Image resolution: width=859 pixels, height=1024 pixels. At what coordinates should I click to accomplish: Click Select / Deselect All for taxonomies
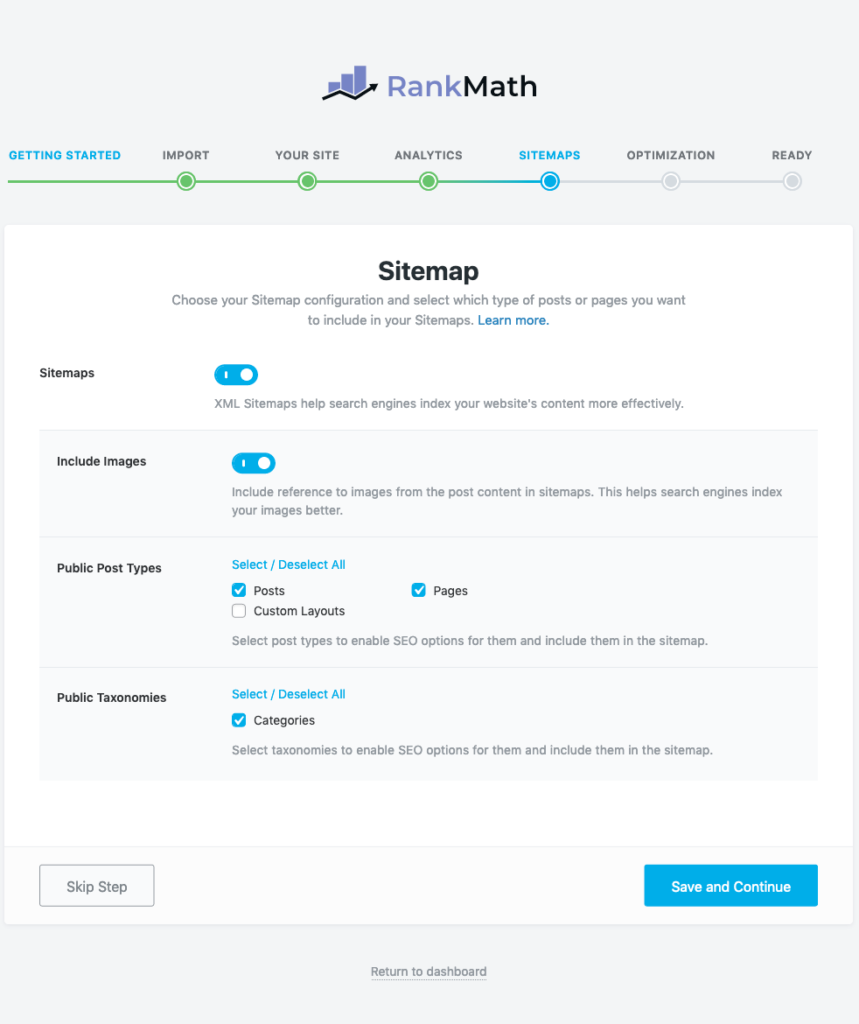289,694
